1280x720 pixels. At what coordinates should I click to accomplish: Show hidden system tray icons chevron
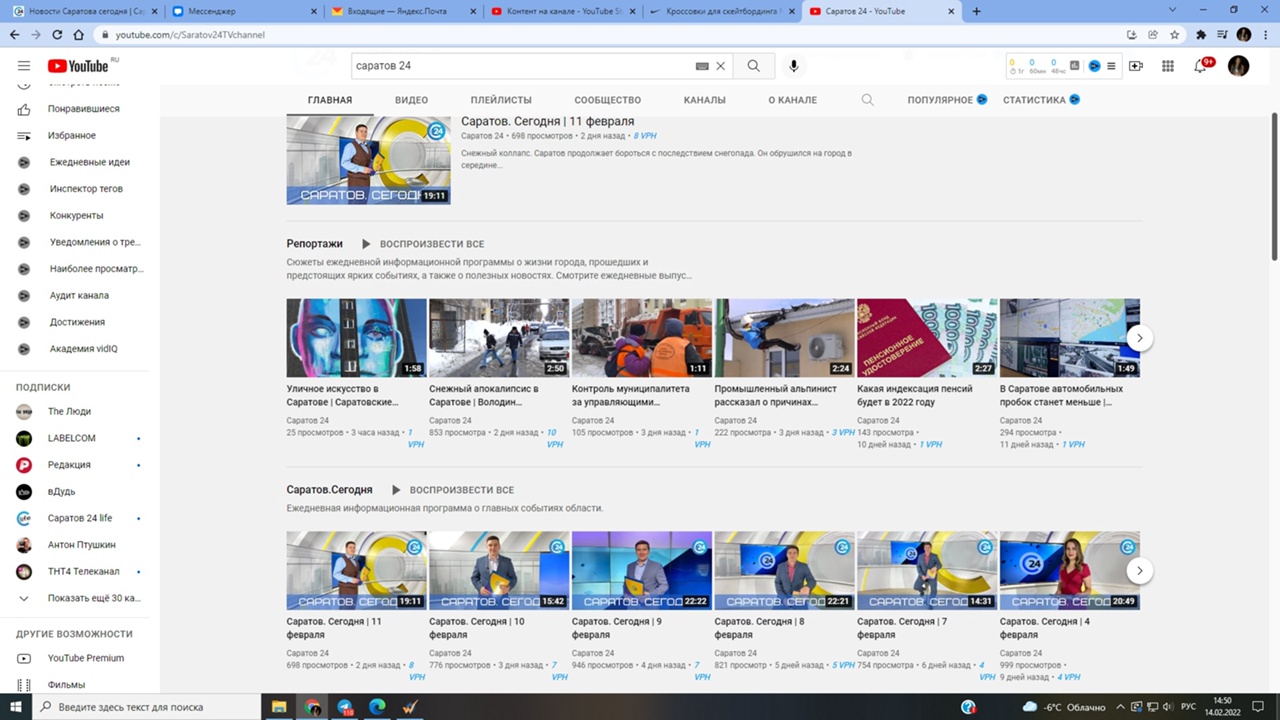[x=1120, y=707]
